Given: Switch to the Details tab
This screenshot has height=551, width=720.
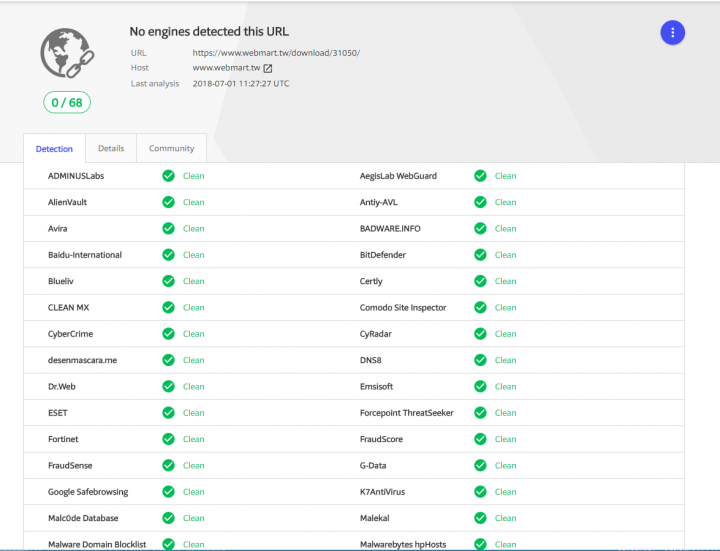Looking at the screenshot, I should pyautogui.click(x=111, y=149).
